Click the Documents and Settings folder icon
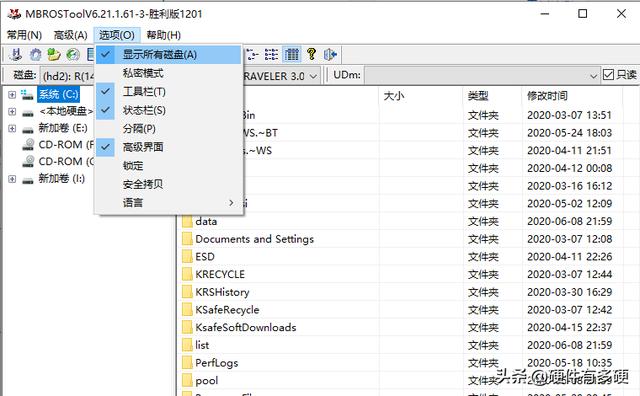This screenshot has width=640, height=396. (x=187, y=239)
